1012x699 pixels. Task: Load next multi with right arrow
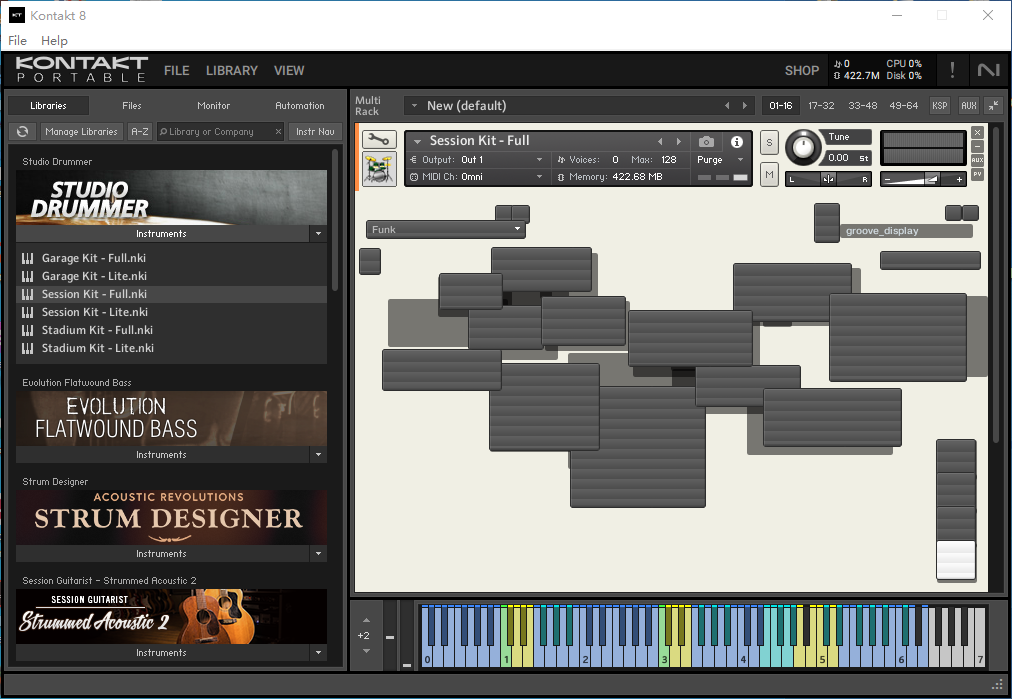pos(745,105)
